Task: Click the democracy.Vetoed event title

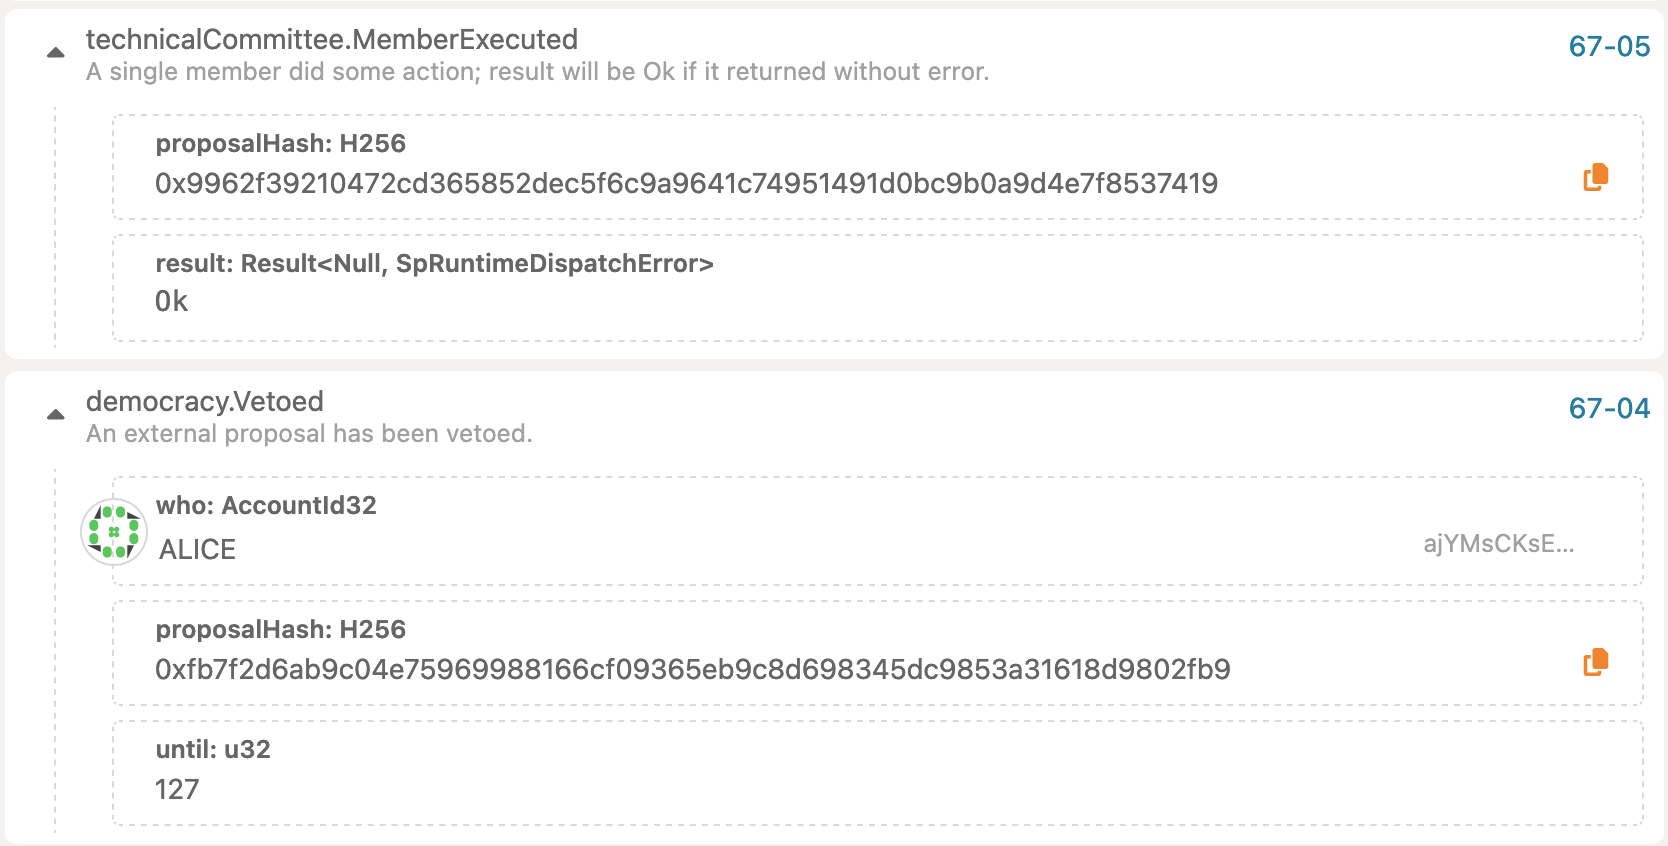Action: click(x=205, y=402)
